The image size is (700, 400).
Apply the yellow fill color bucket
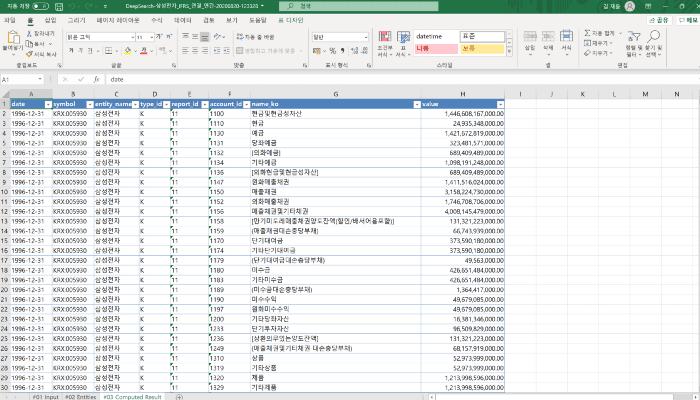(x=128, y=51)
